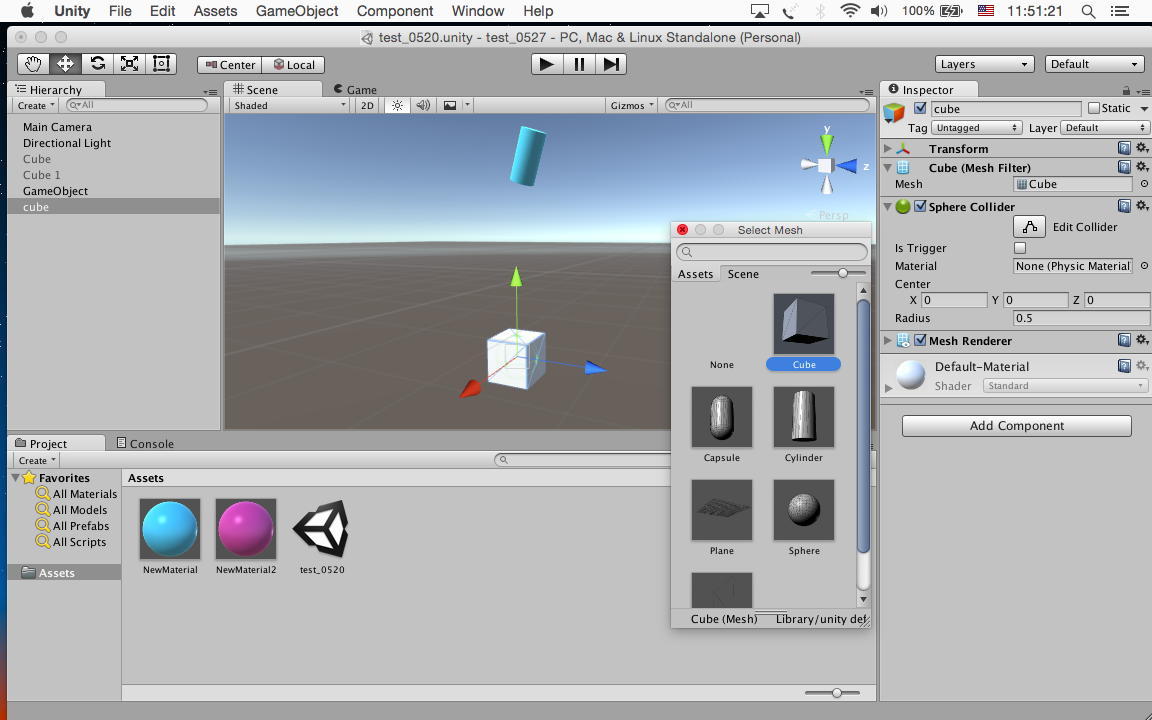Viewport: 1152px width, 720px height.
Task: Select the Rect transform tool
Action: (x=161, y=64)
